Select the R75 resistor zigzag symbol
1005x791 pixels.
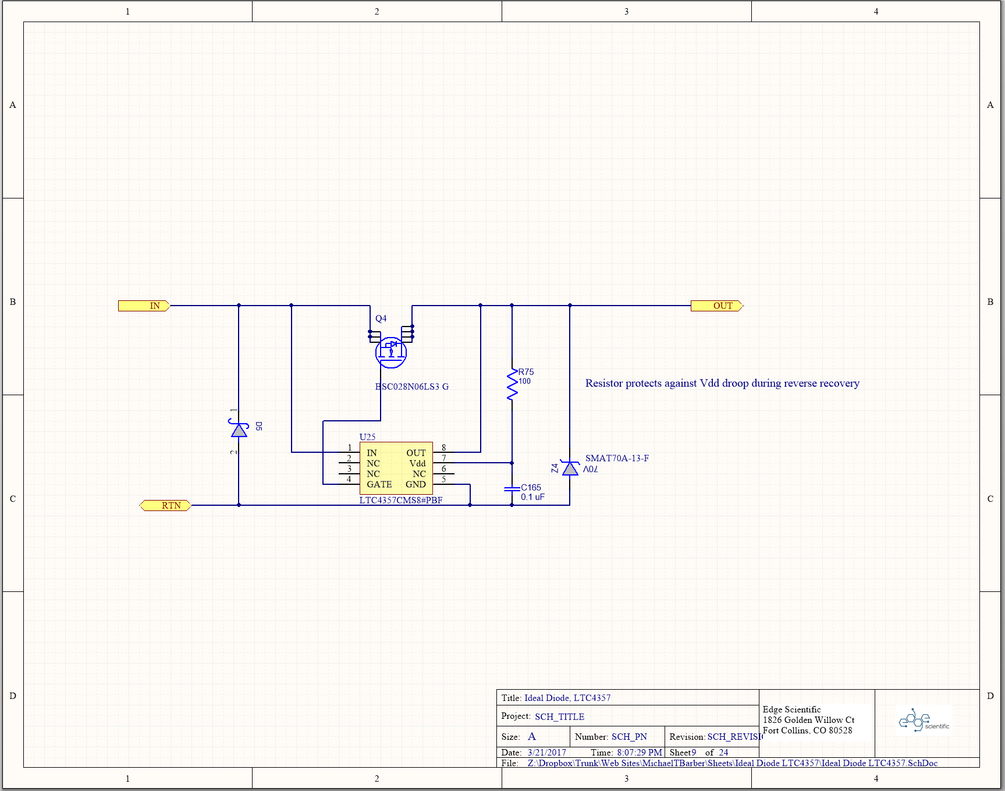point(511,384)
